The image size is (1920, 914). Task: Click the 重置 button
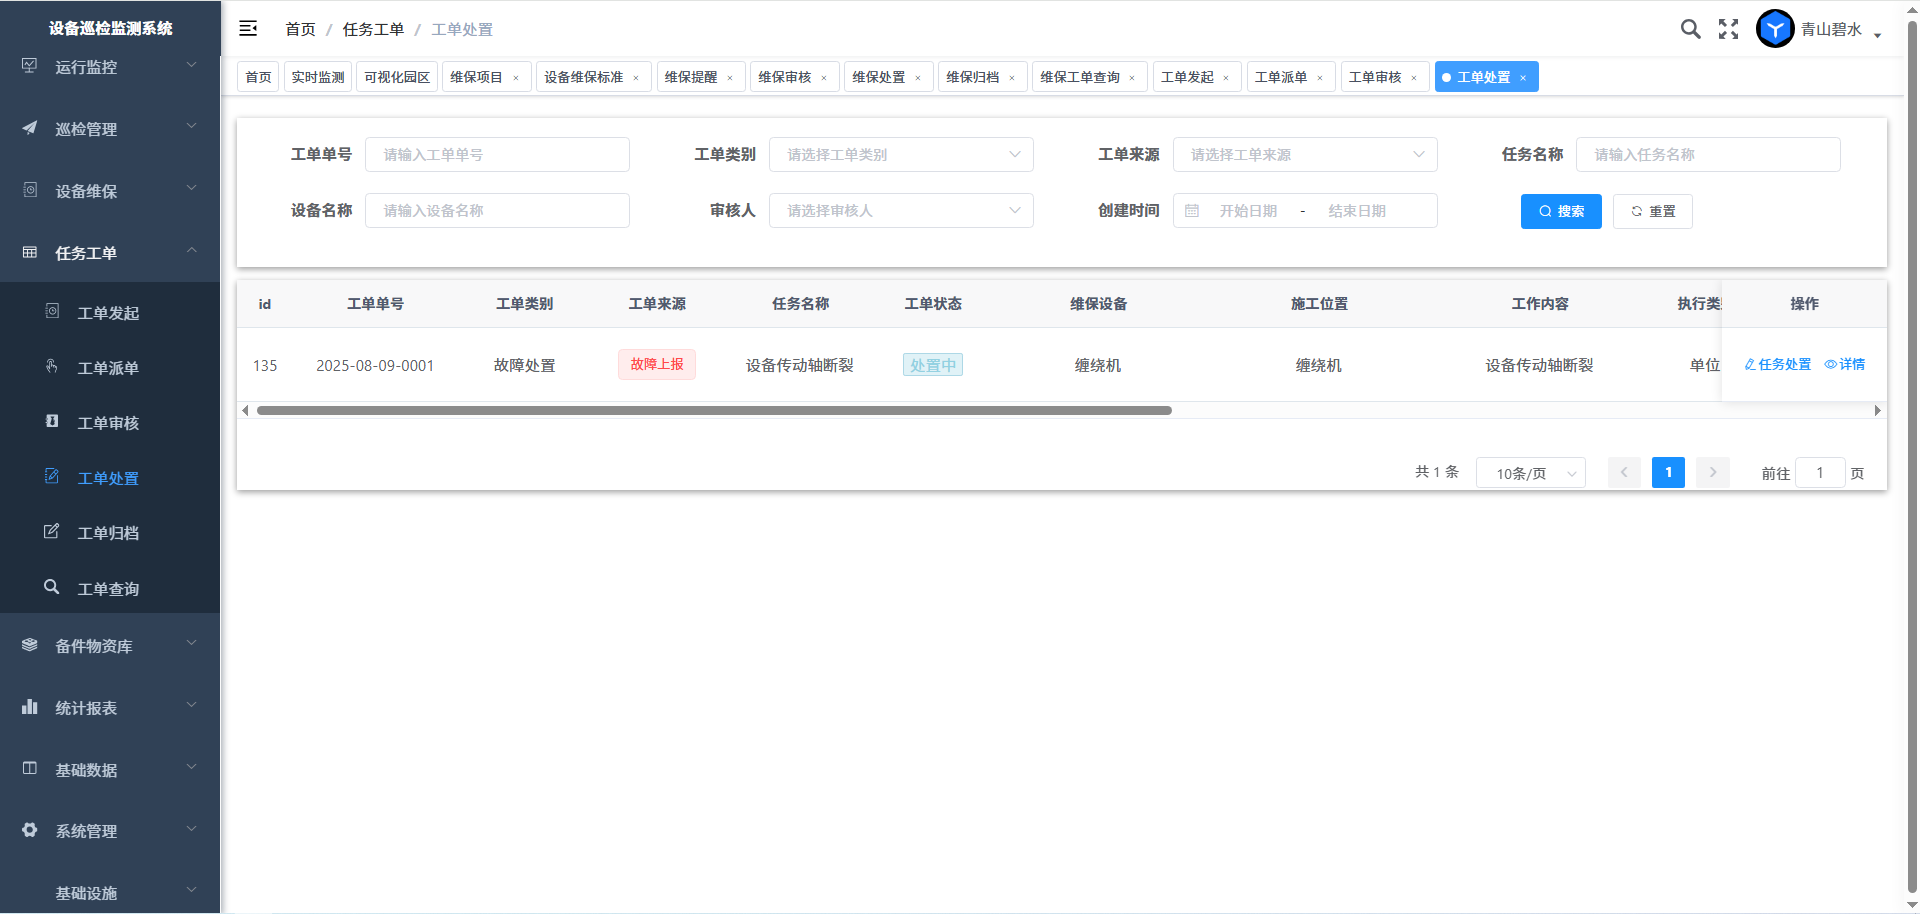[x=1652, y=211]
